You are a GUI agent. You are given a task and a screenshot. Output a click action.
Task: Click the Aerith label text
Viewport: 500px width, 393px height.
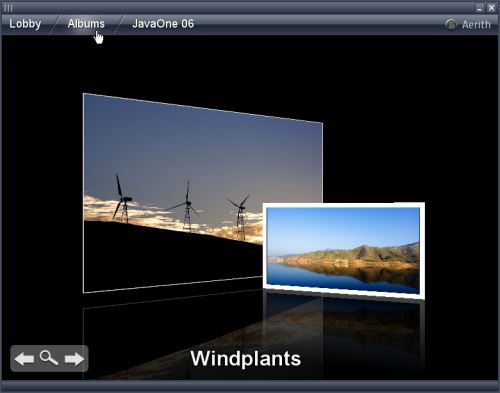pos(476,25)
